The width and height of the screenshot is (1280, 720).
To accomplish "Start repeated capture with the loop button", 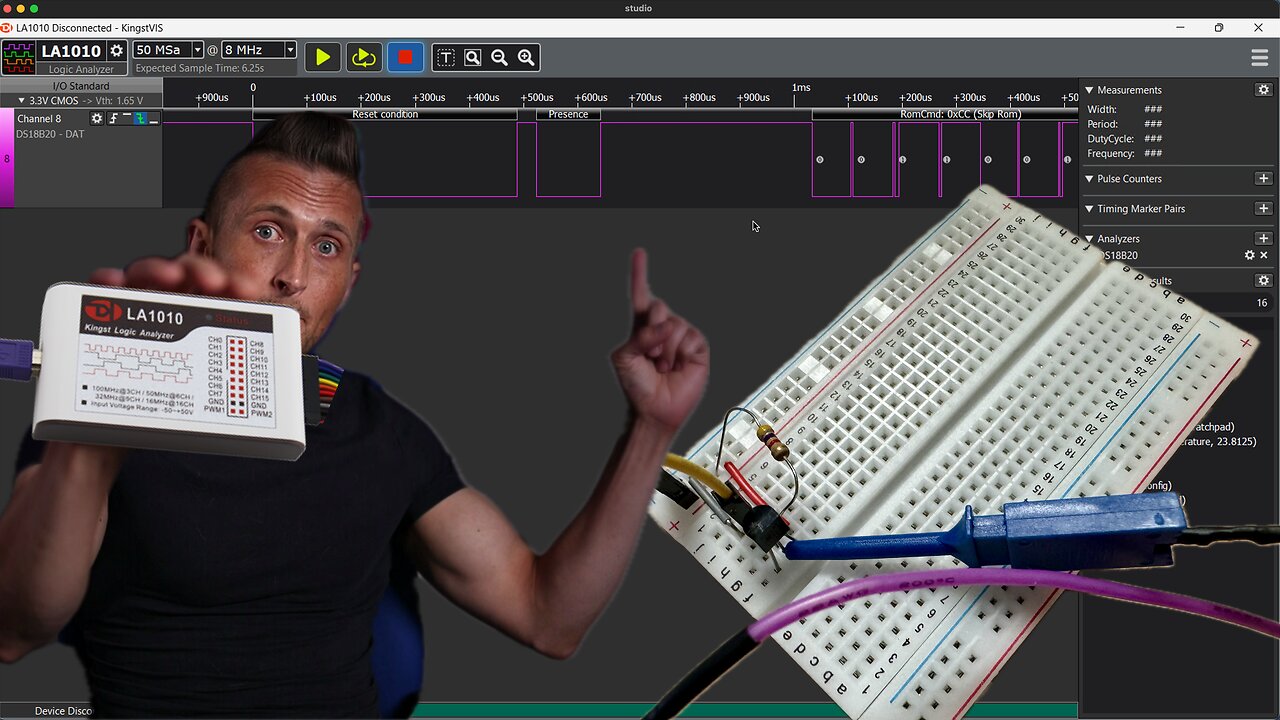I will pos(363,58).
